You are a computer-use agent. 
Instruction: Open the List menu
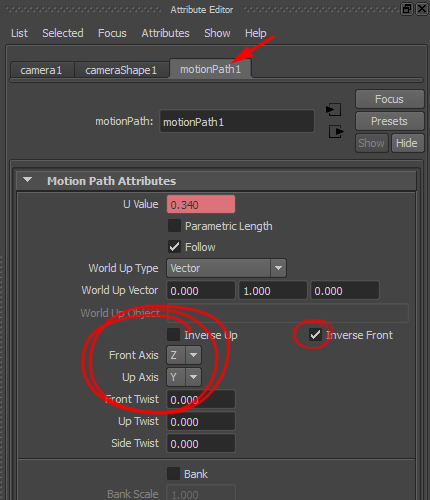pos(19,33)
